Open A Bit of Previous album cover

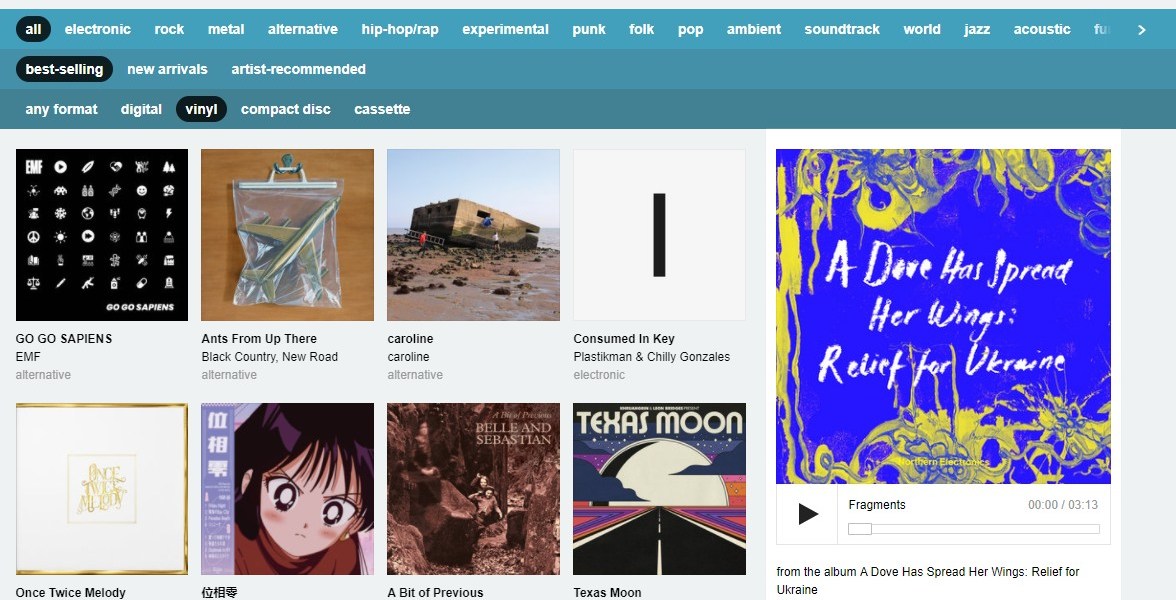(x=473, y=489)
